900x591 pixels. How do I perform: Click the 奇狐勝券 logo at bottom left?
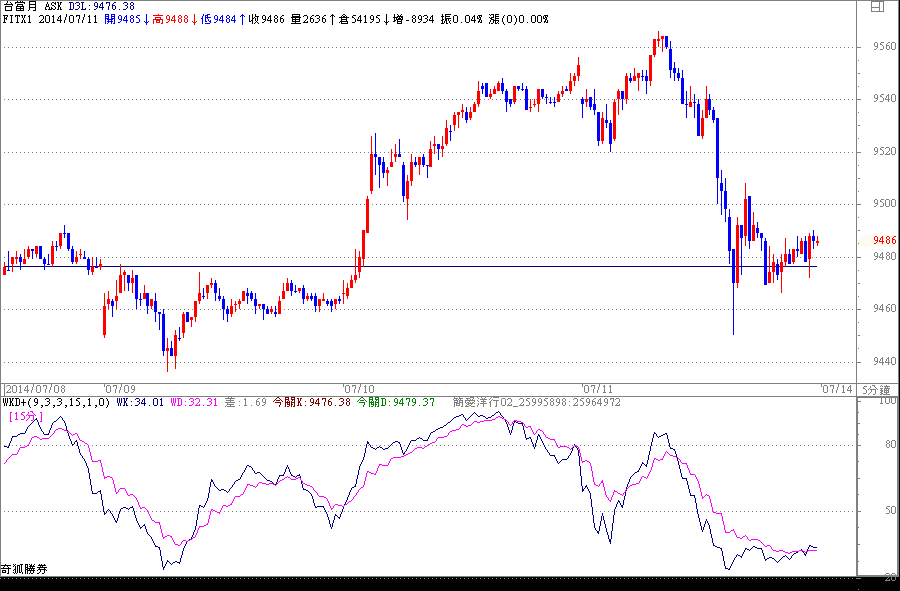(x=24, y=568)
